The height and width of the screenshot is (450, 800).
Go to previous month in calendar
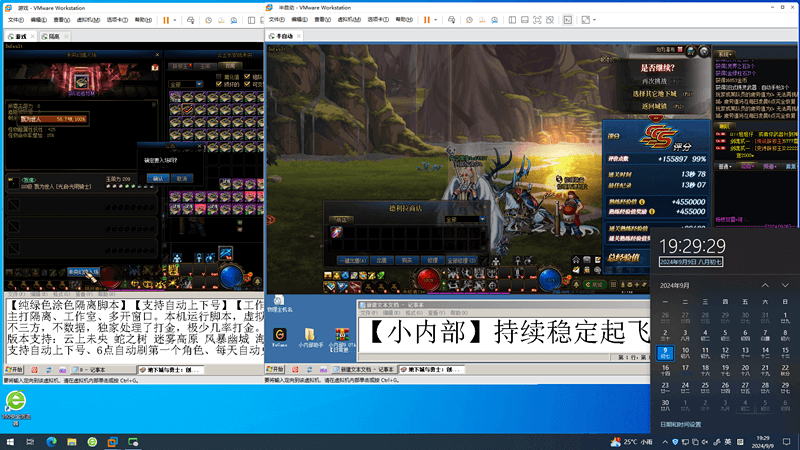[x=765, y=285]
